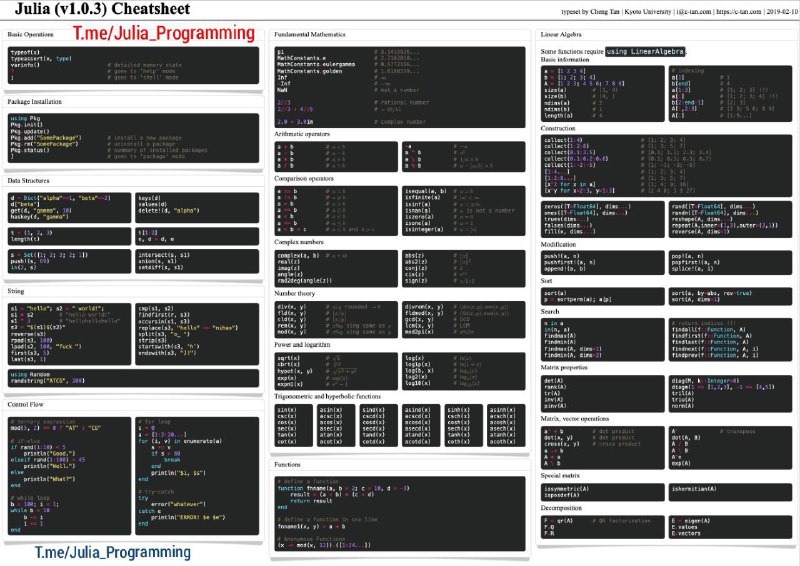Click the "E = eigen(A)" code line
The height and width of the screenshot is (566, 800).
coord(691,521)
